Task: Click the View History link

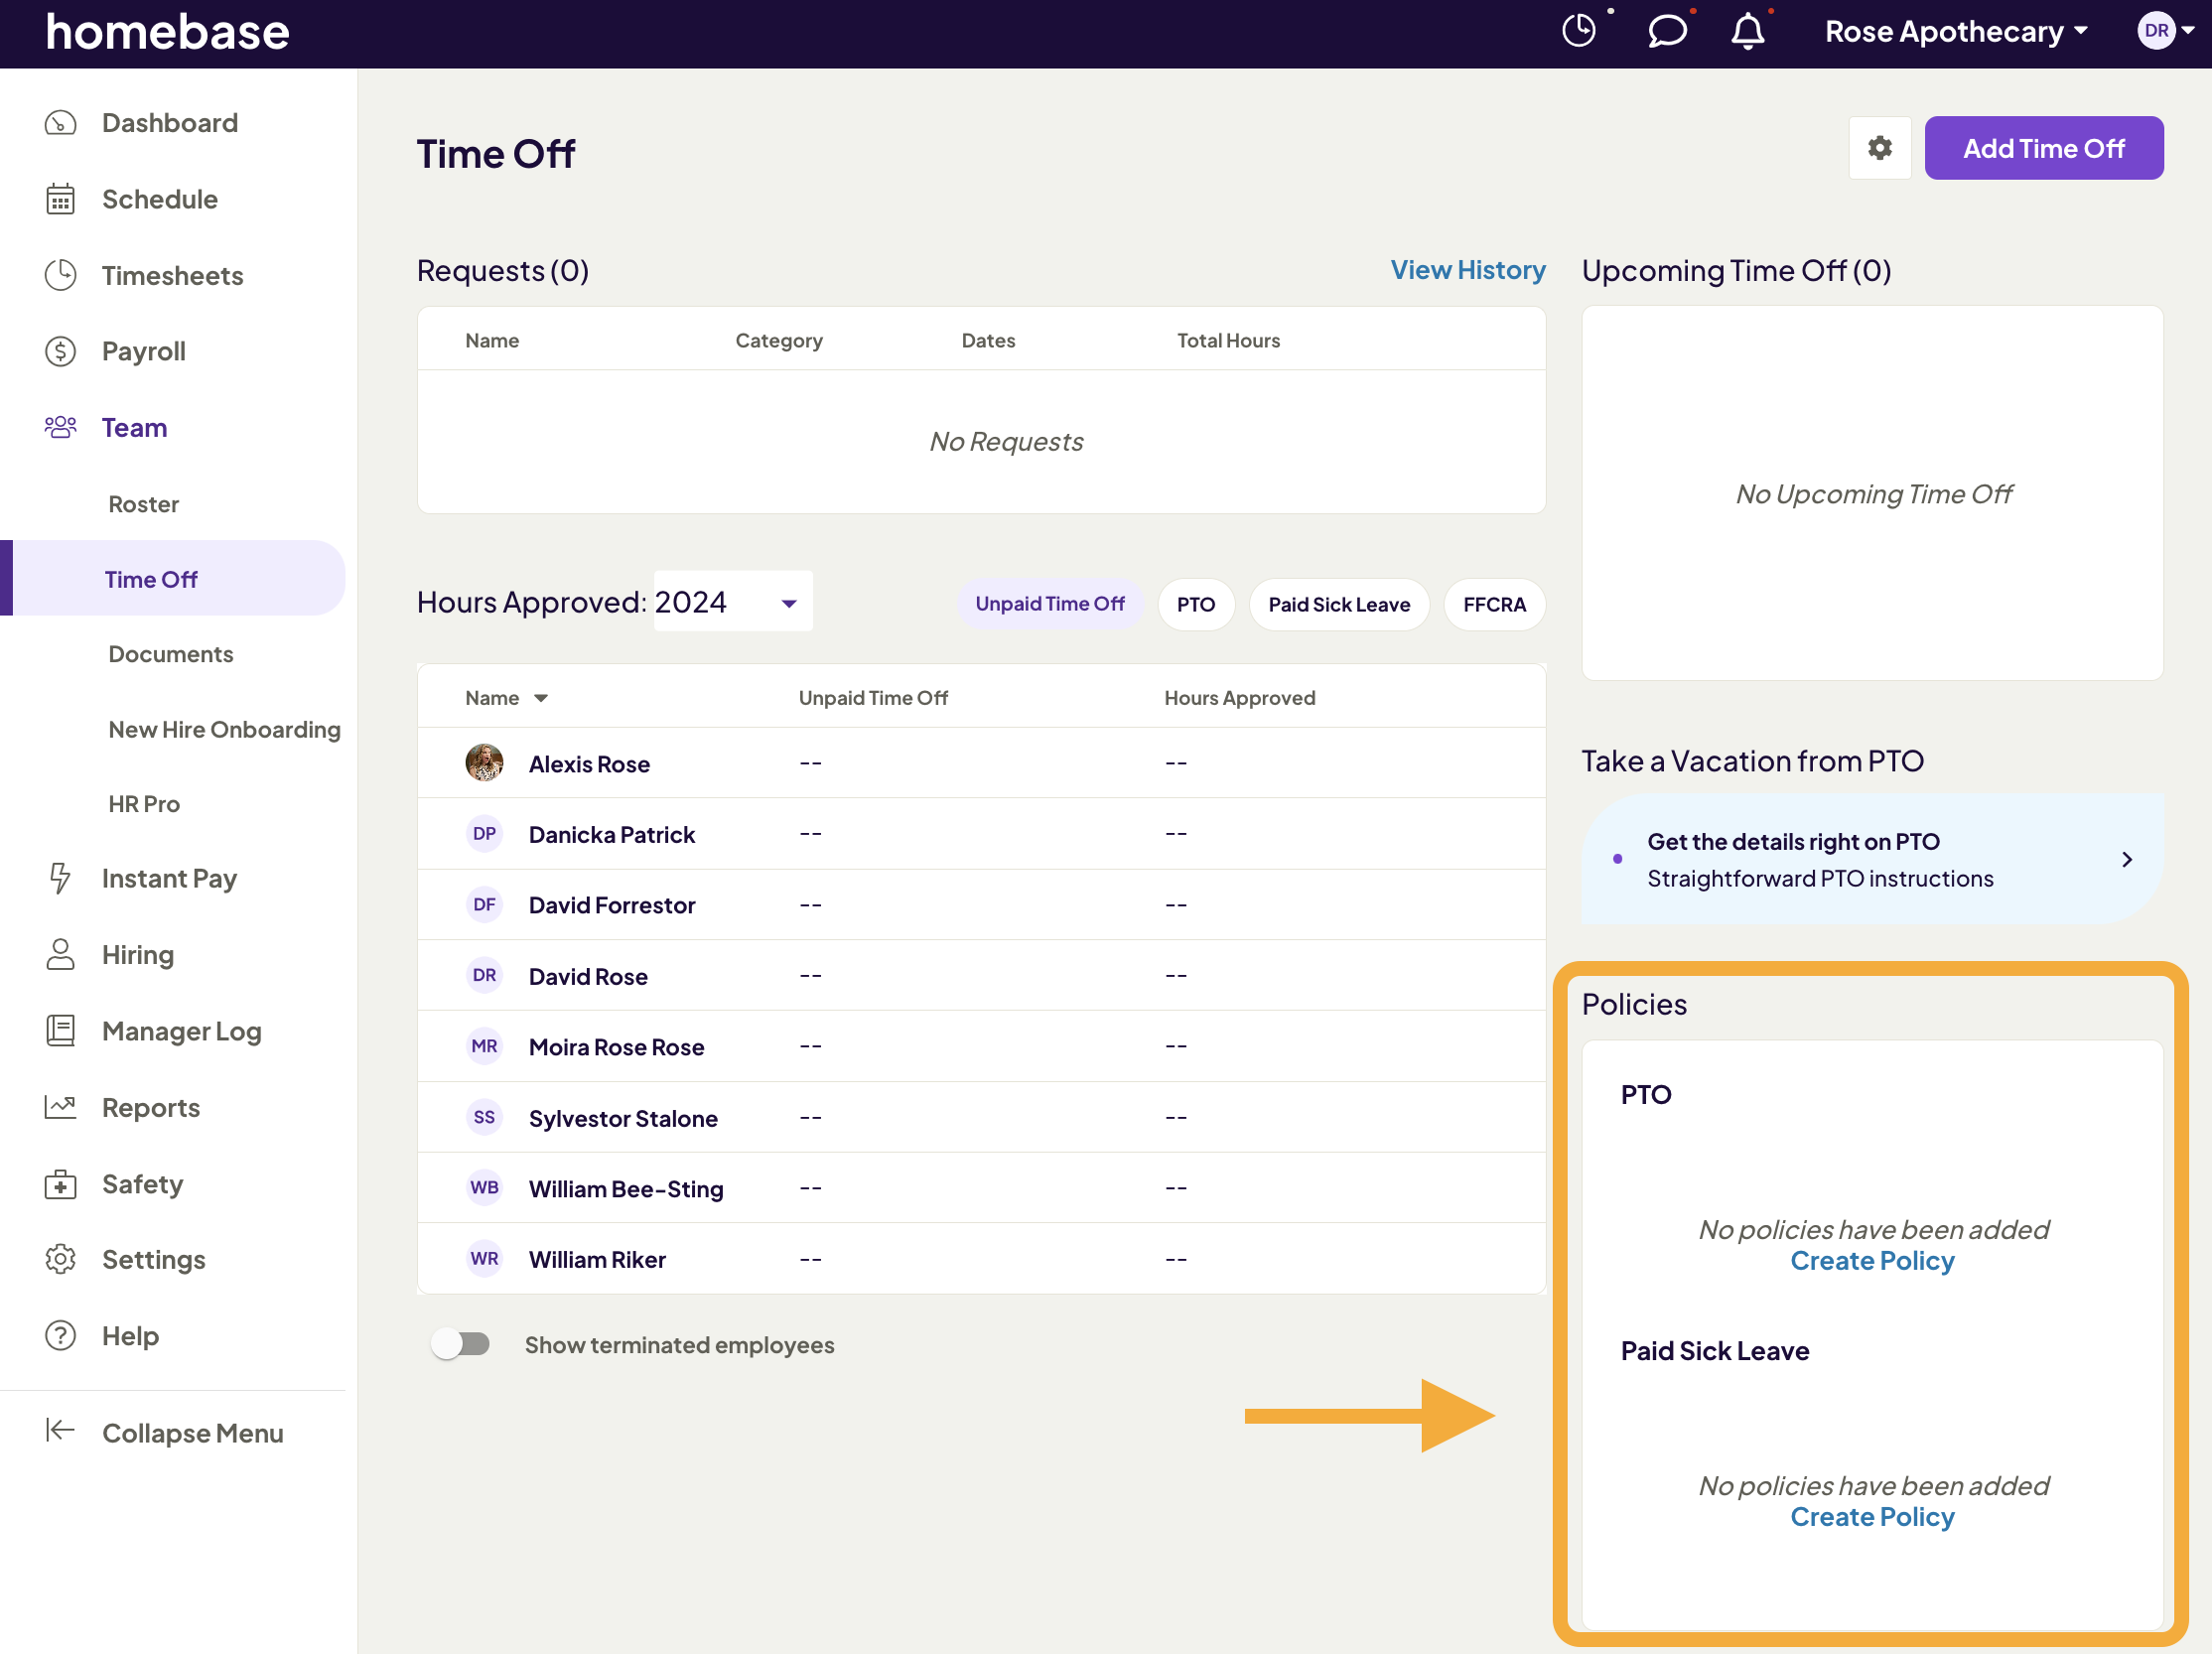Action: (x=1467, y=270)
